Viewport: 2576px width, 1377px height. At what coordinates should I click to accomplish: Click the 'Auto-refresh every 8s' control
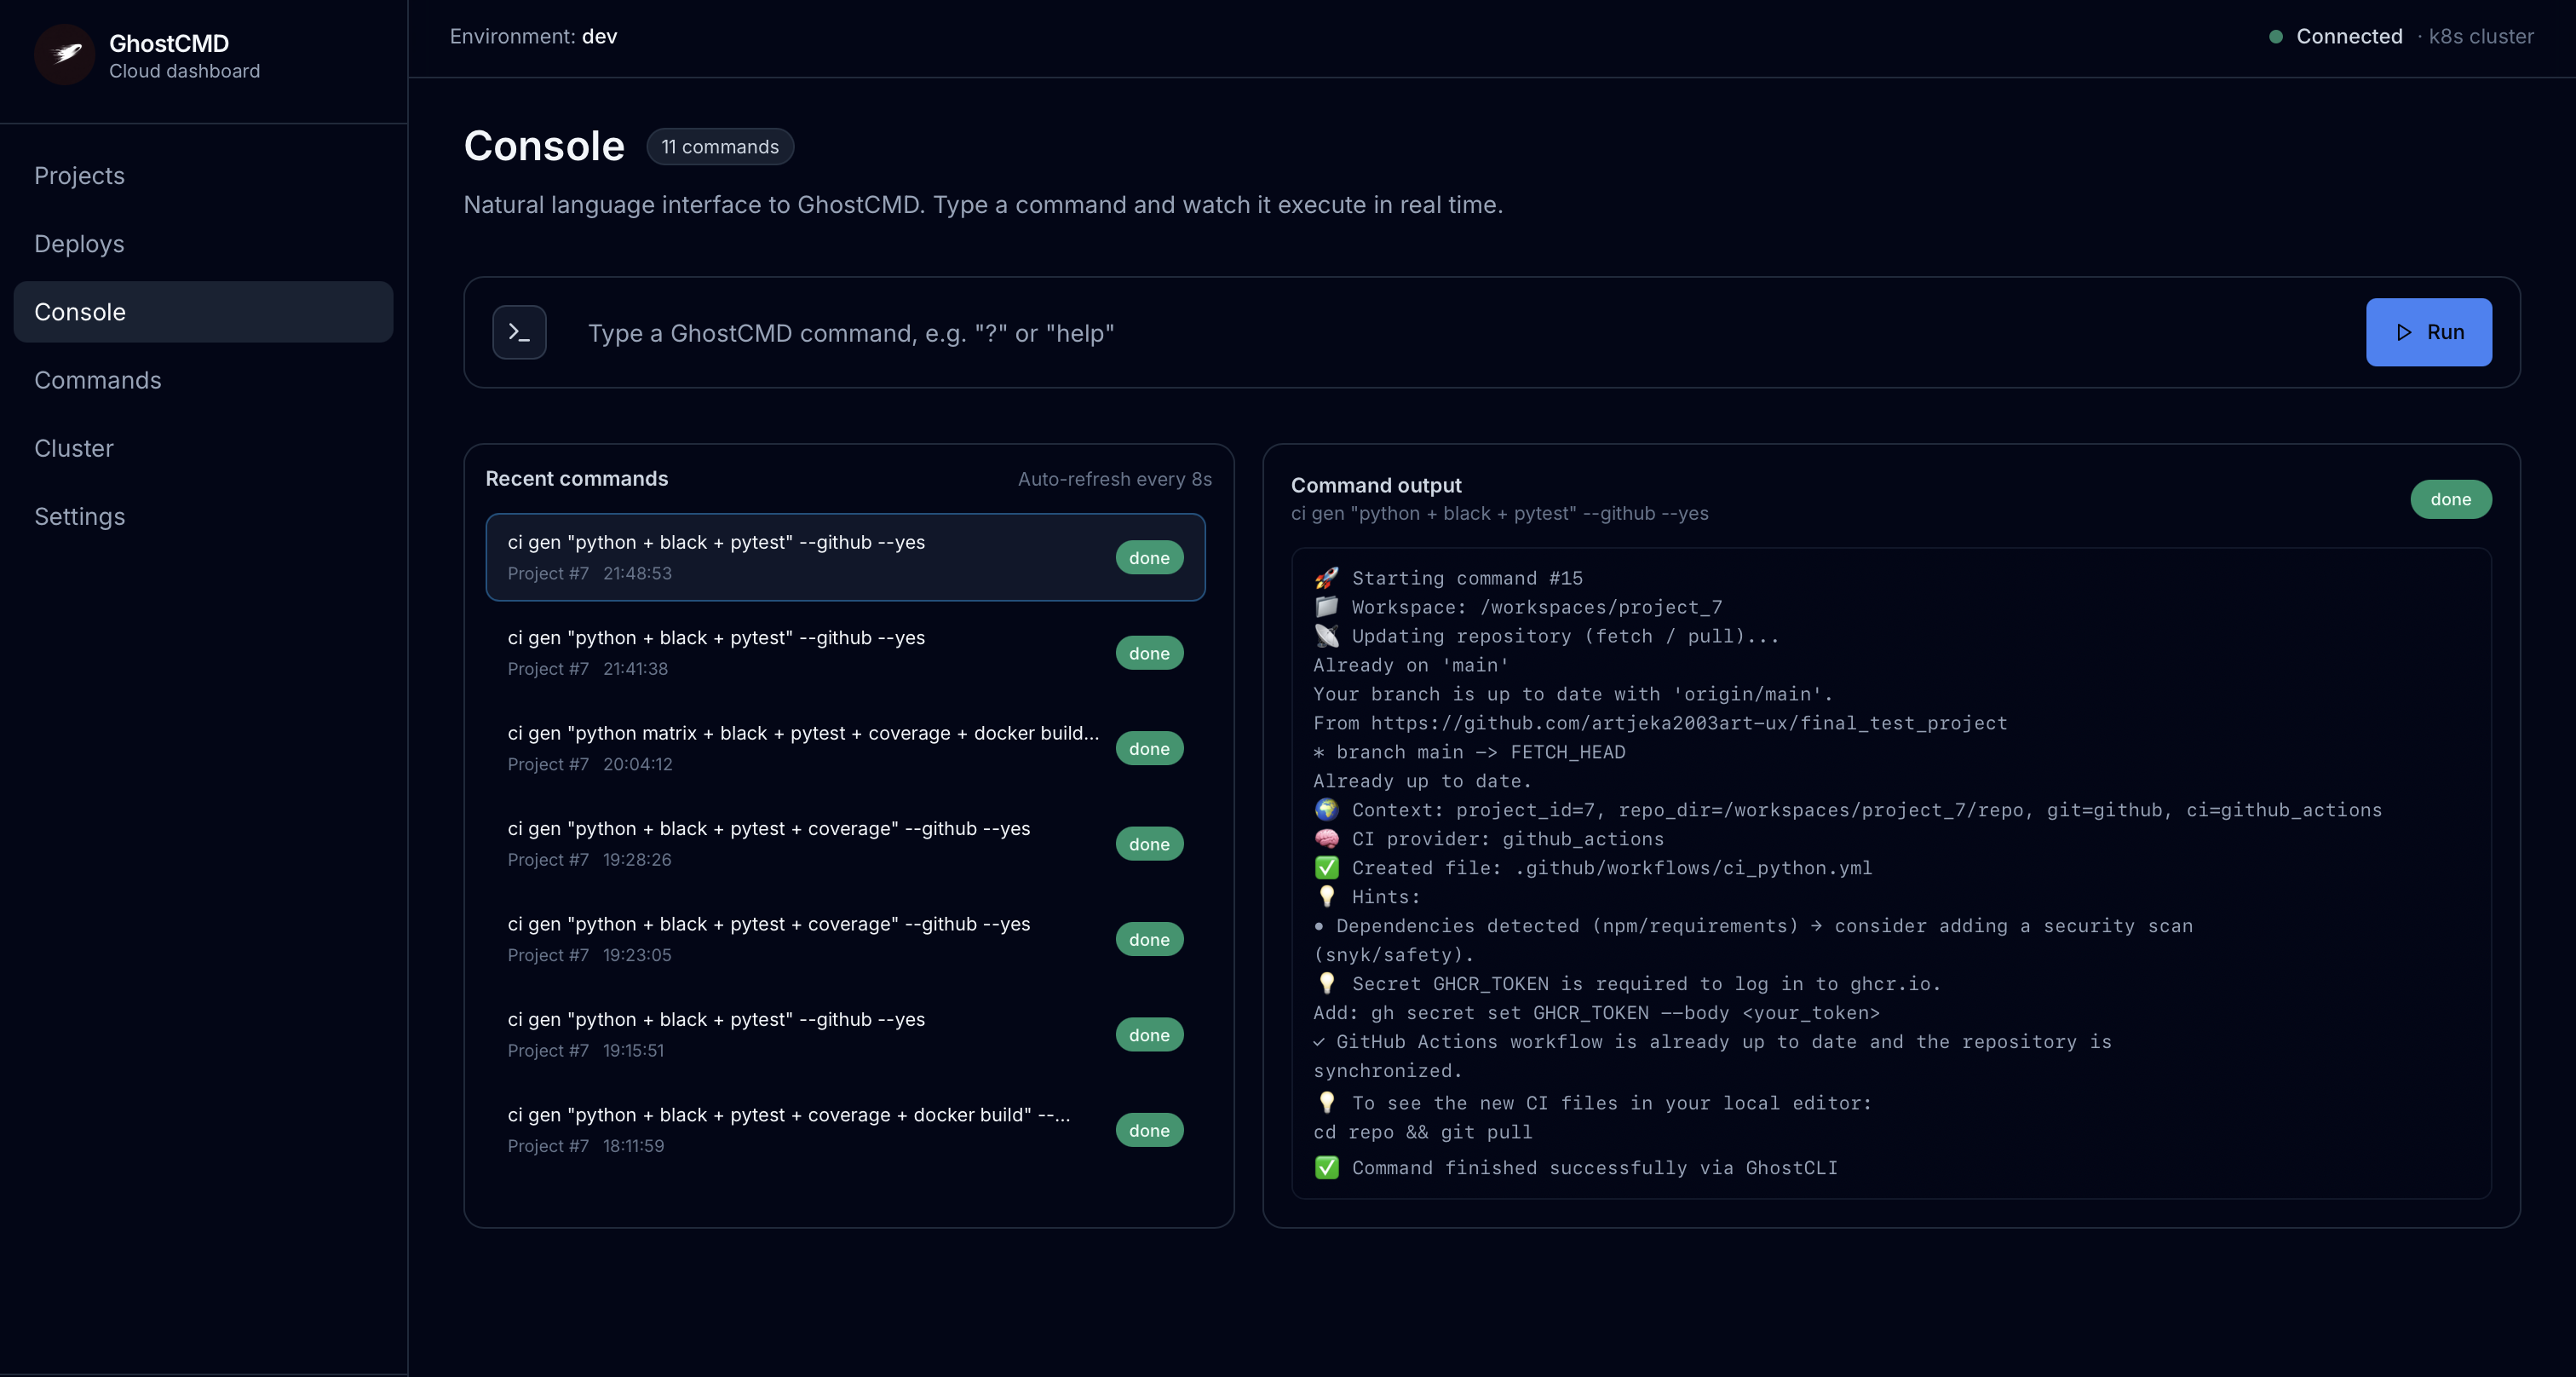tap(1114, 479)
